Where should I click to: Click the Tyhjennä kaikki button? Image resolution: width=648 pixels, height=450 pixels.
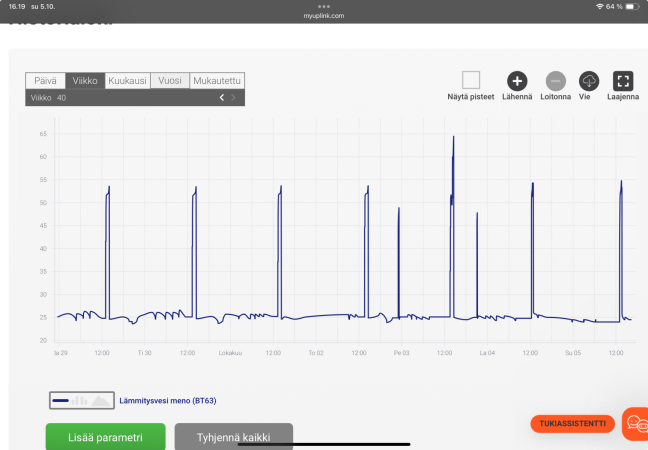click(233, 437)
